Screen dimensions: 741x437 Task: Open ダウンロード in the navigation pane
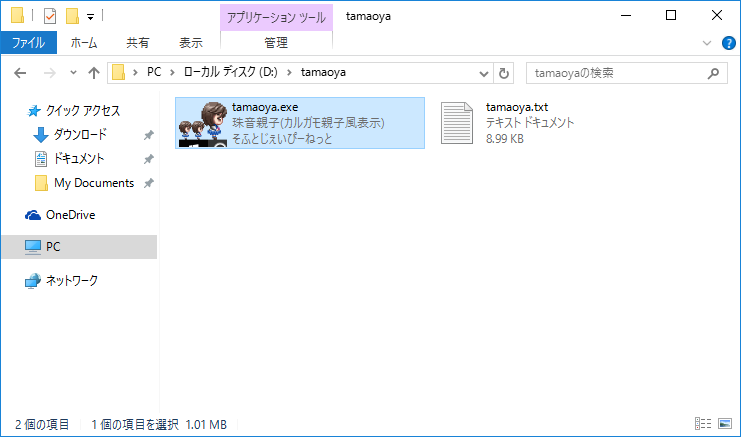pyautogui.click(x=80, y=135)
